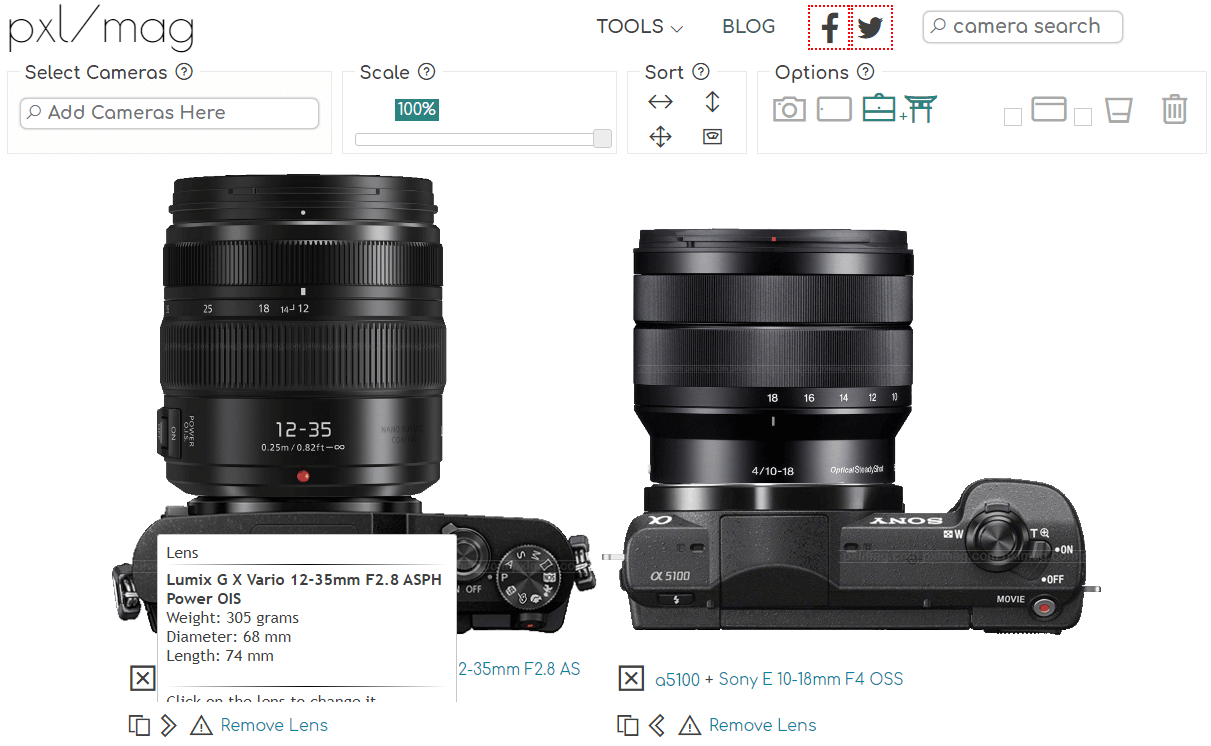This screenshot has width=1211, height=746.
Task: Click the trash can delete icon
Action: [x=1174, y=109]
